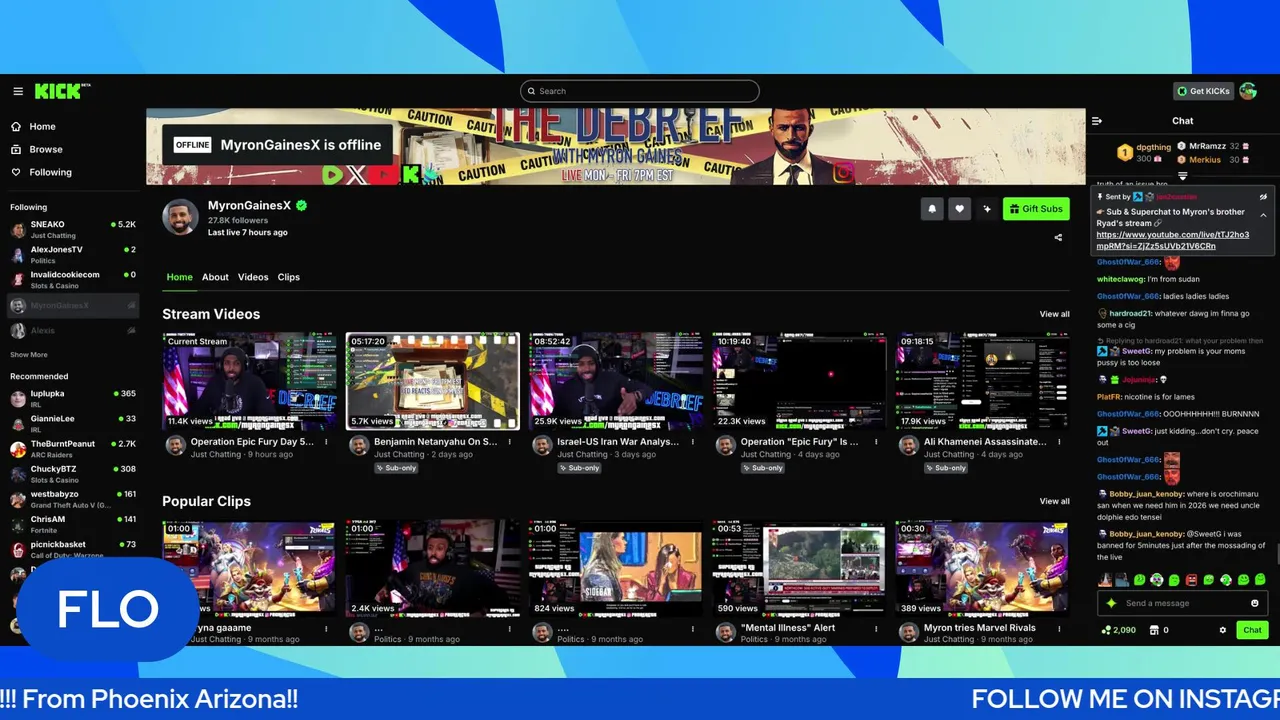The height and width of the screenshot is (720, 1280).
Task: Click the Gift Subs button
Action: pyautogui.click(x=1036, y=209)
